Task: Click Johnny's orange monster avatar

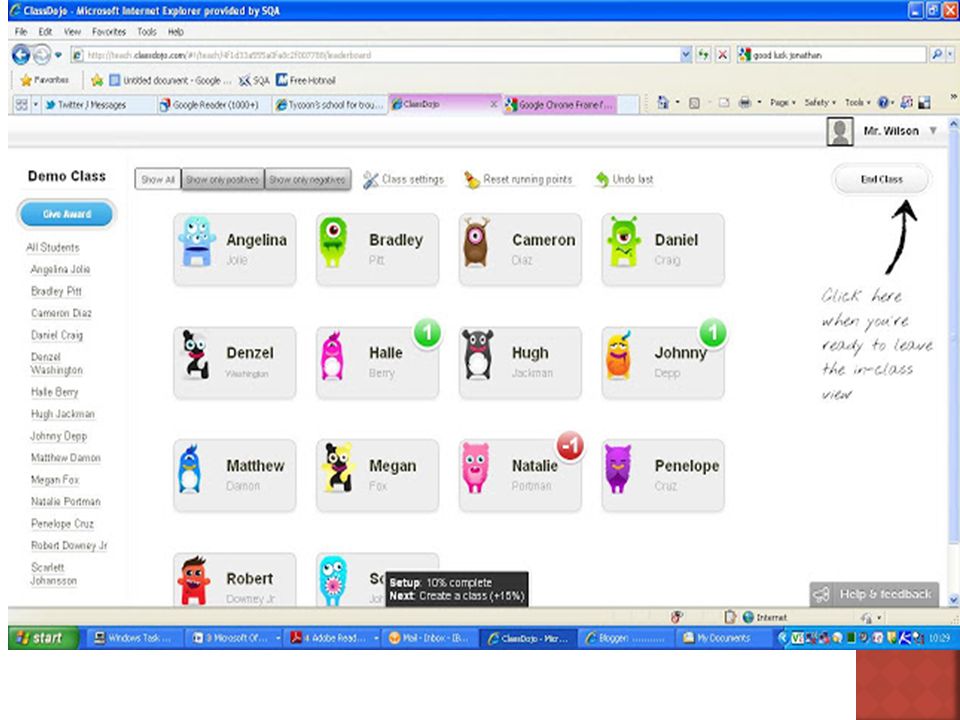Action: (x=618, y=355)
